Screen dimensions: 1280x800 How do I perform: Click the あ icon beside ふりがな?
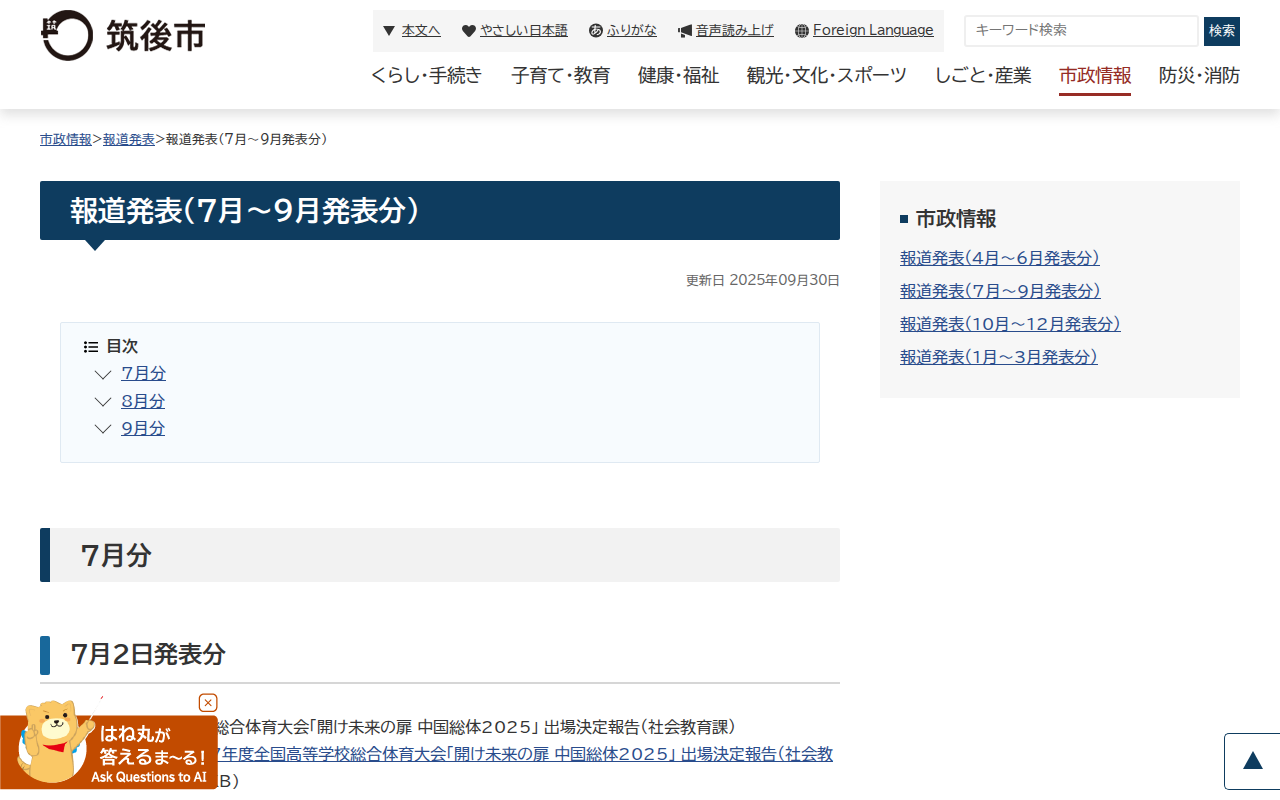pos(596,31)
